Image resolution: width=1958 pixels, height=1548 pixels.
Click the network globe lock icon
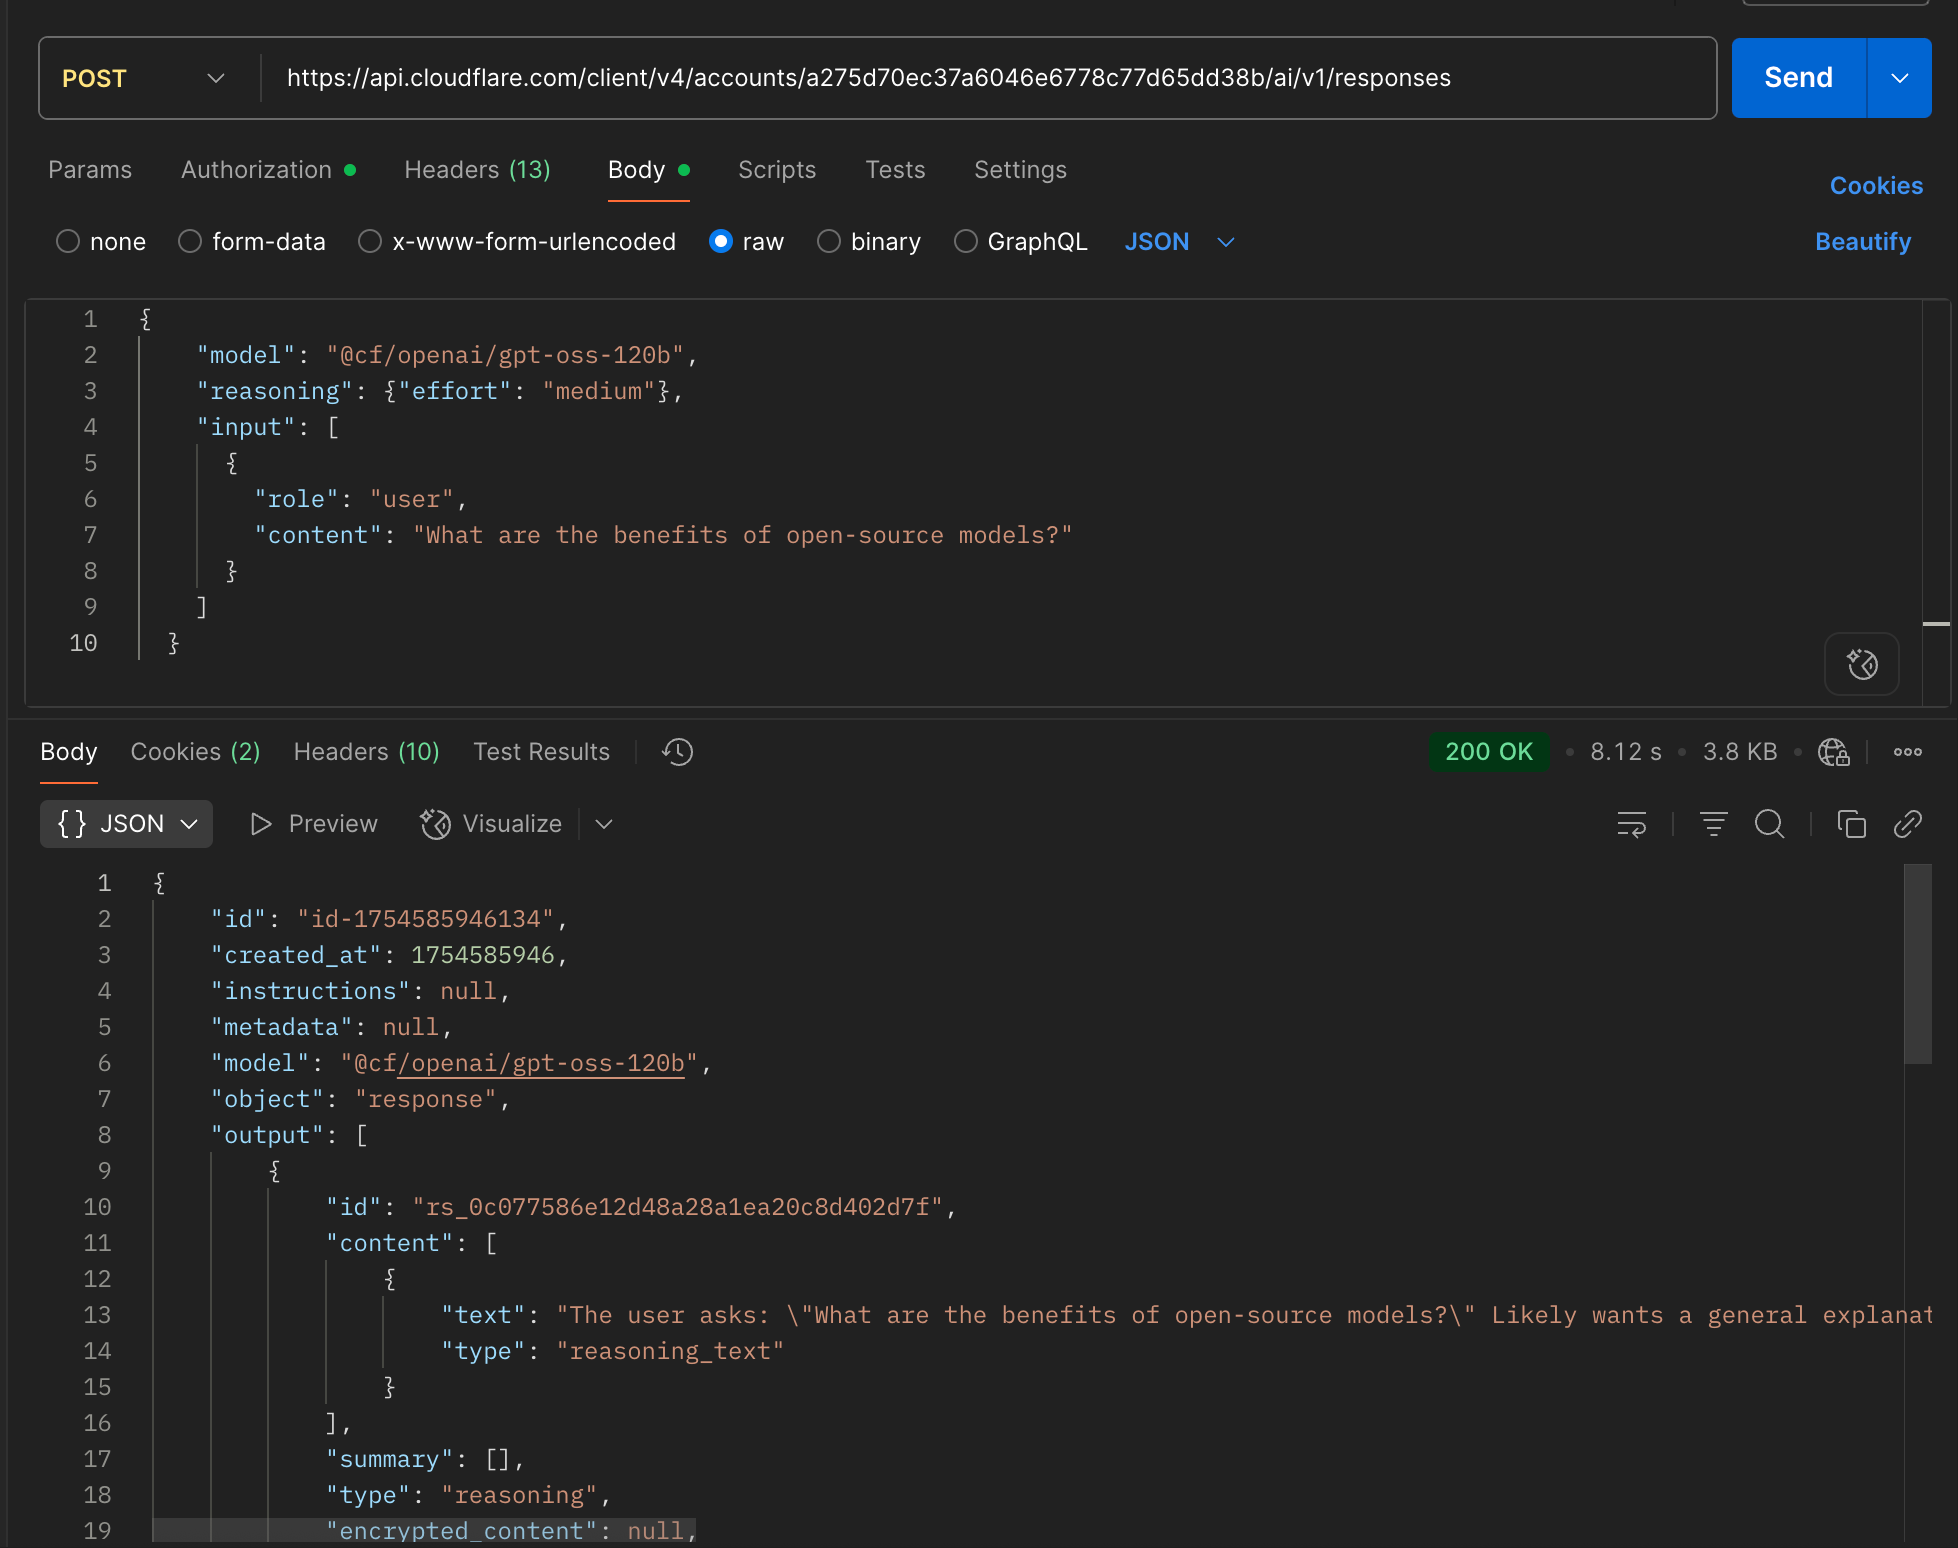coord(1833,752)
